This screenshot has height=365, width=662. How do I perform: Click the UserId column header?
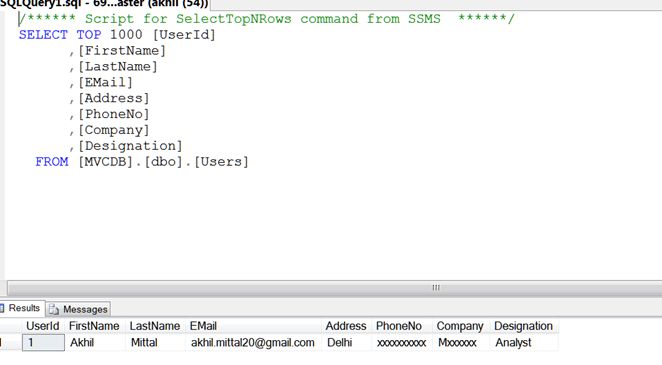coord(43,326)
